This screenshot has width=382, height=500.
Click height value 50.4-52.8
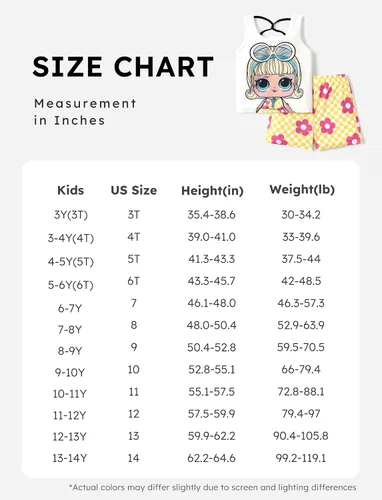pos(211,347)
